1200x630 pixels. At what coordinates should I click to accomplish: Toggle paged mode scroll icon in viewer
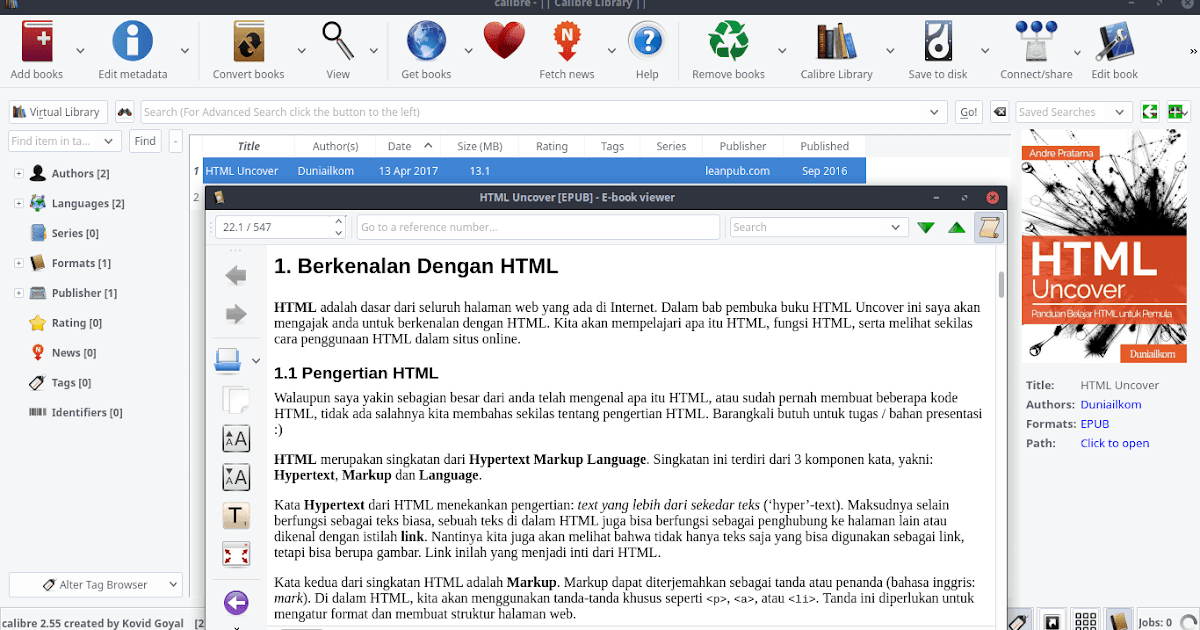989,228
